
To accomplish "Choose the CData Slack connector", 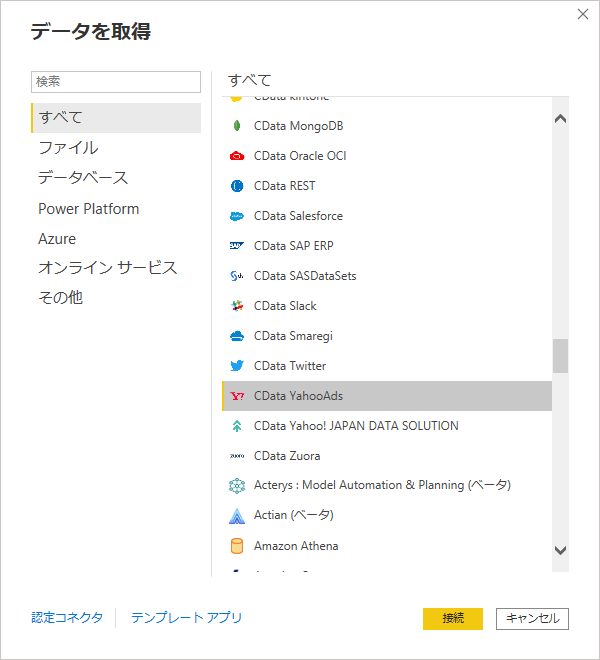I will point(387,306).
